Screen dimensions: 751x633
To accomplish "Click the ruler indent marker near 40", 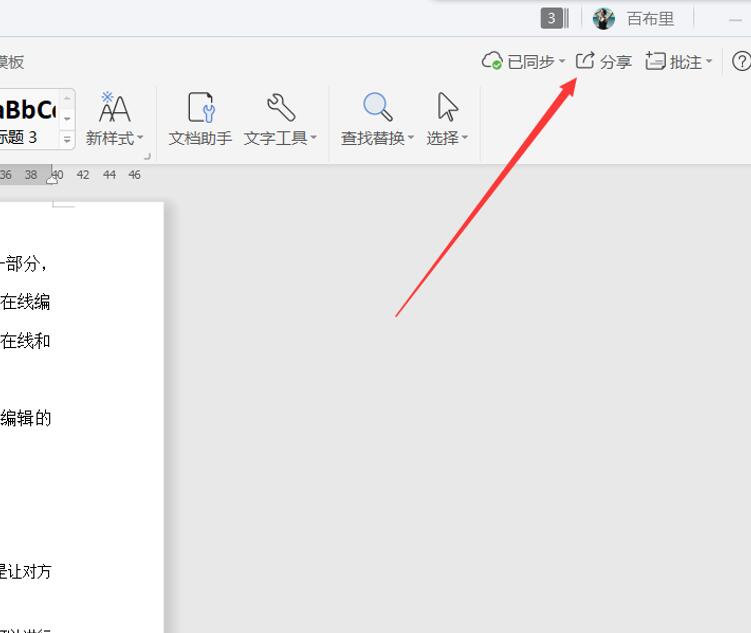I will (x=52, y=179).
